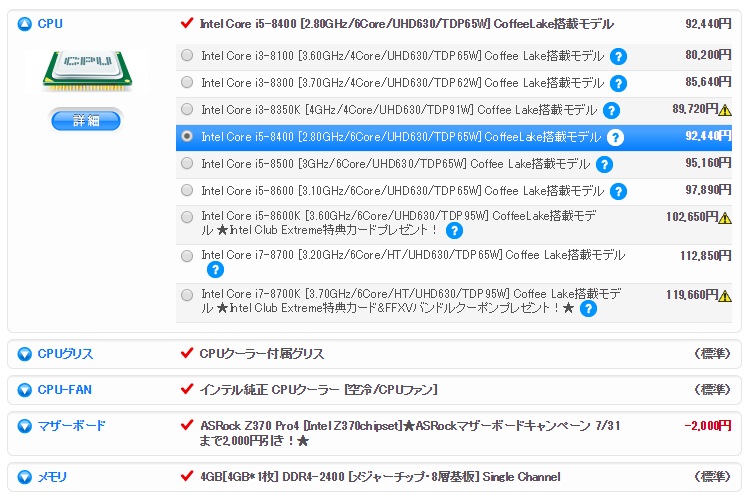Select Intel Core i5-8600 radio button

pyautogui.click(x=187, y=190)
